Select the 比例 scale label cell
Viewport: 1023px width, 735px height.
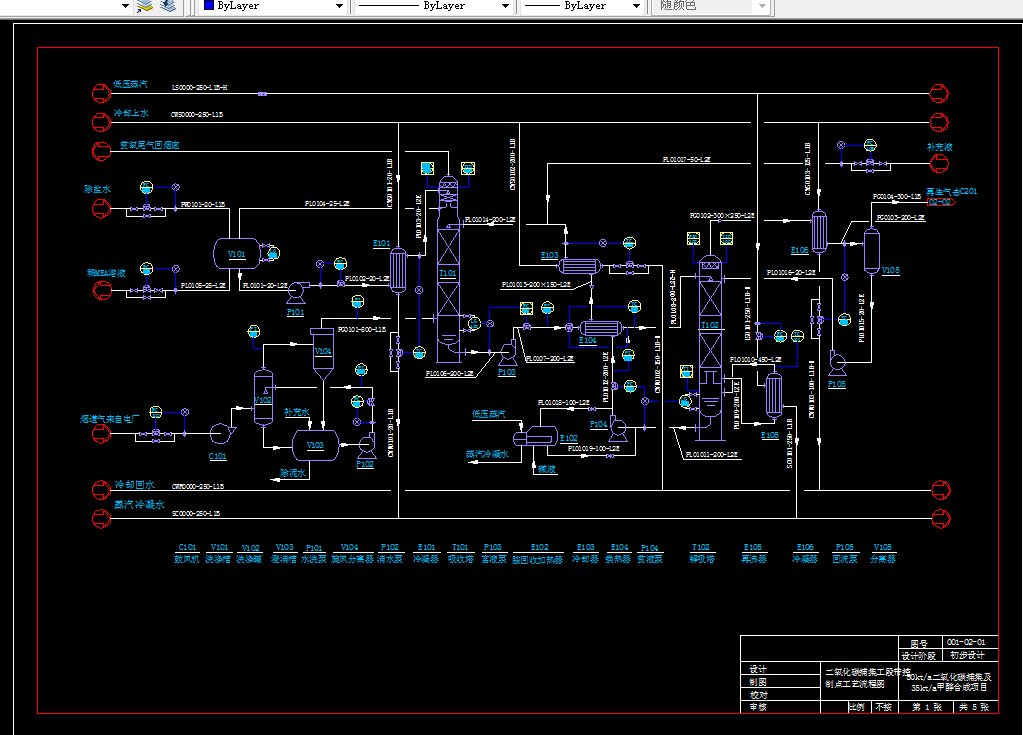(x=857, y=707)
